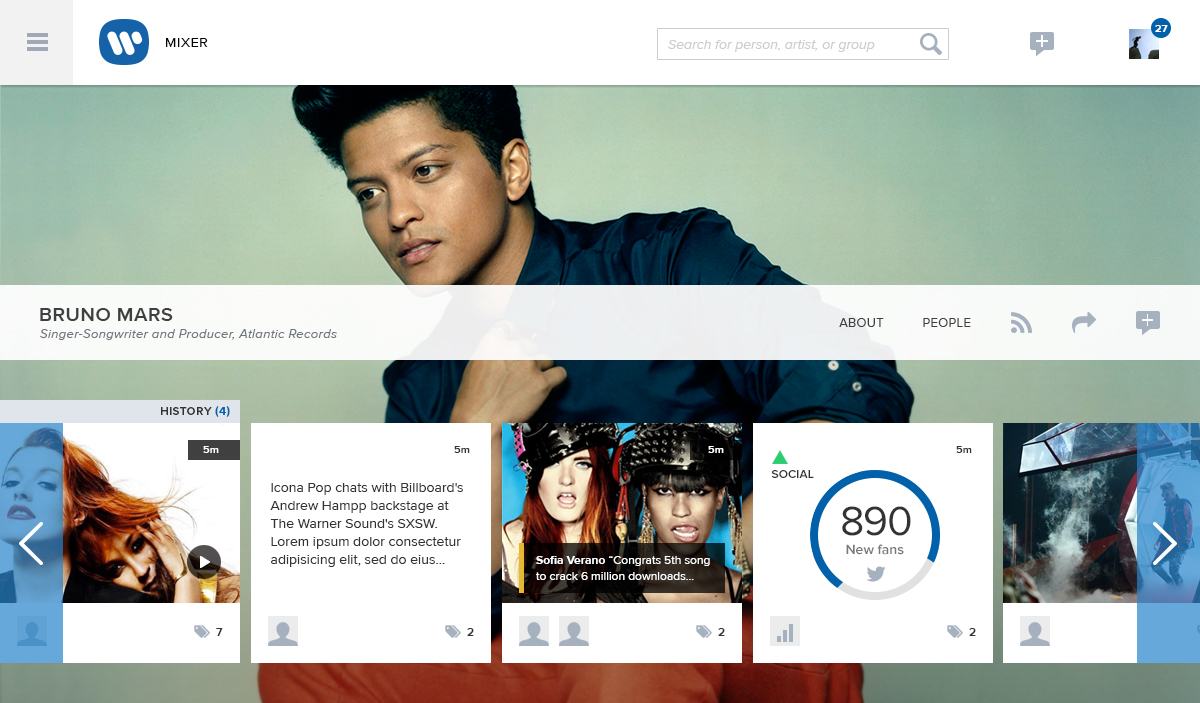This screenshot has height=703, width=1200.
Task: Click the search magnifier icon
Action: [930, 44]
